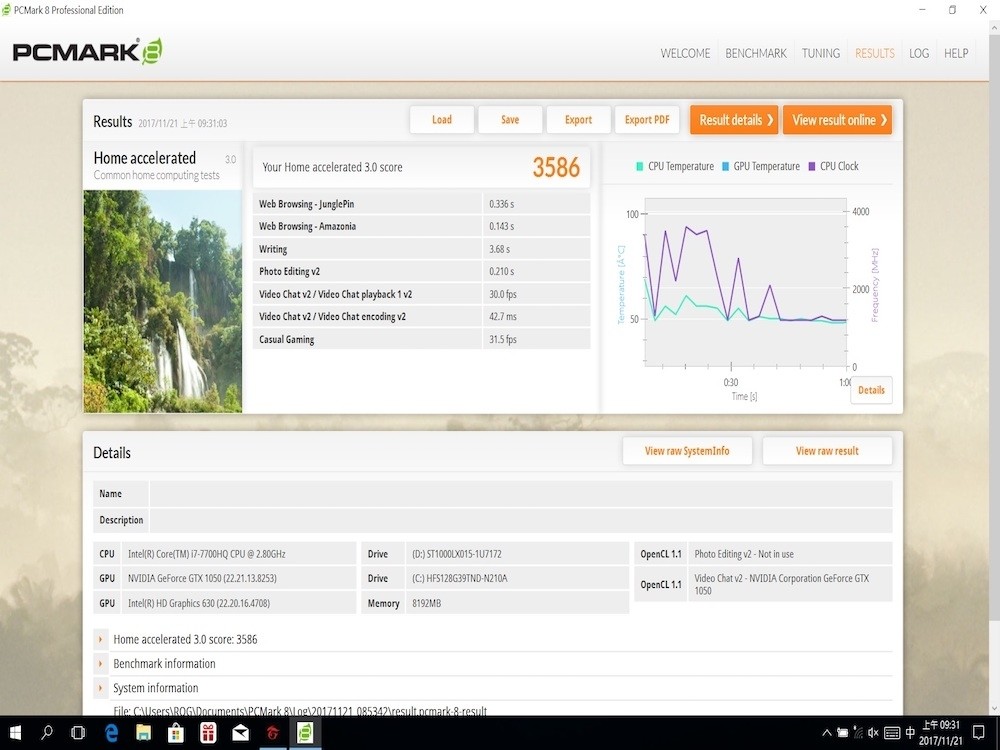Go to the Tuning tab
Screen dimensions: 1000x750
820,53
